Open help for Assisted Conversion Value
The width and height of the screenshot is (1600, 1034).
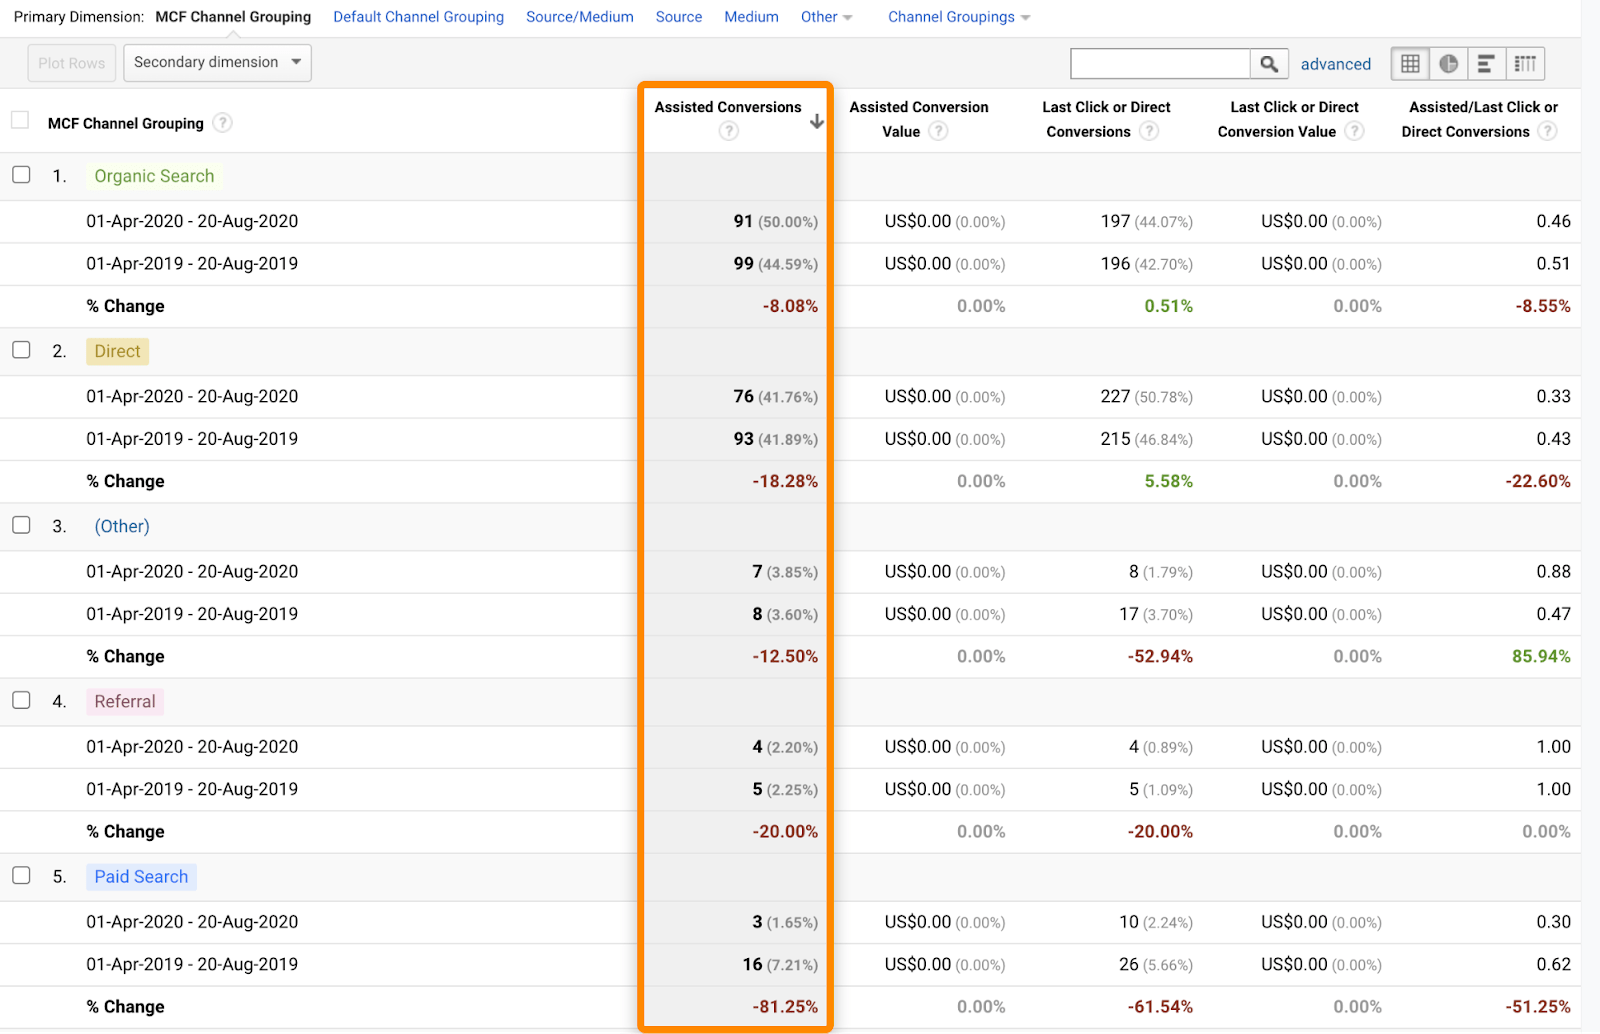pos(938,132)
